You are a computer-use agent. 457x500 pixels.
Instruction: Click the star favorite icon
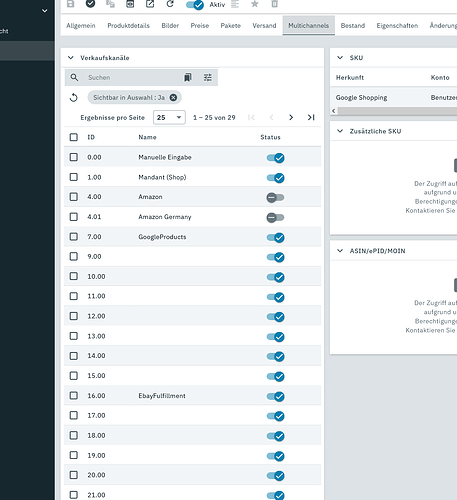pos(255,4)
